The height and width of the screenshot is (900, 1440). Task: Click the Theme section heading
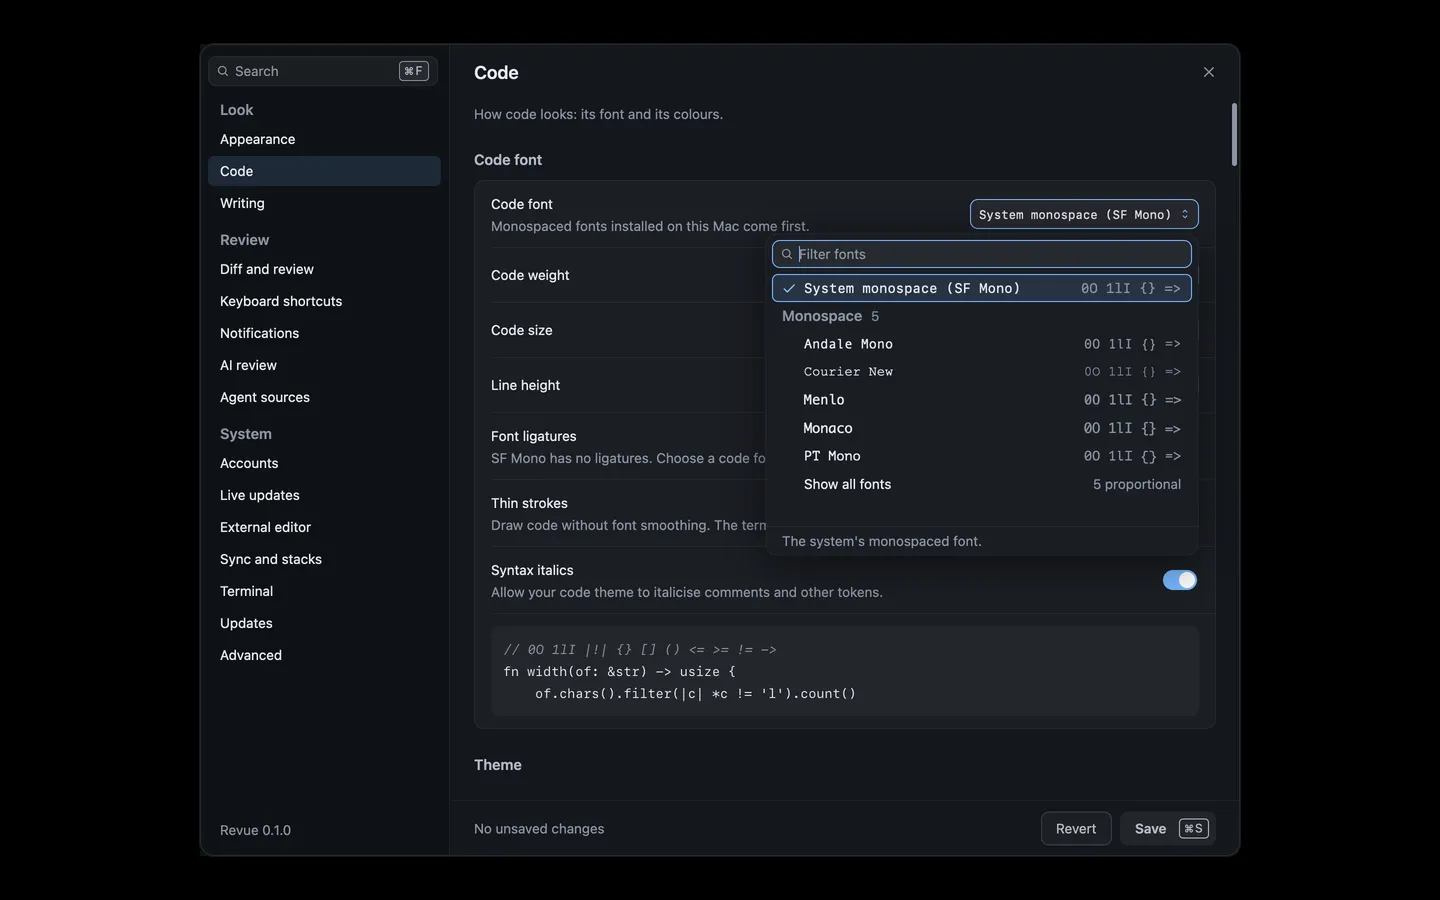(x=498, y=765)
